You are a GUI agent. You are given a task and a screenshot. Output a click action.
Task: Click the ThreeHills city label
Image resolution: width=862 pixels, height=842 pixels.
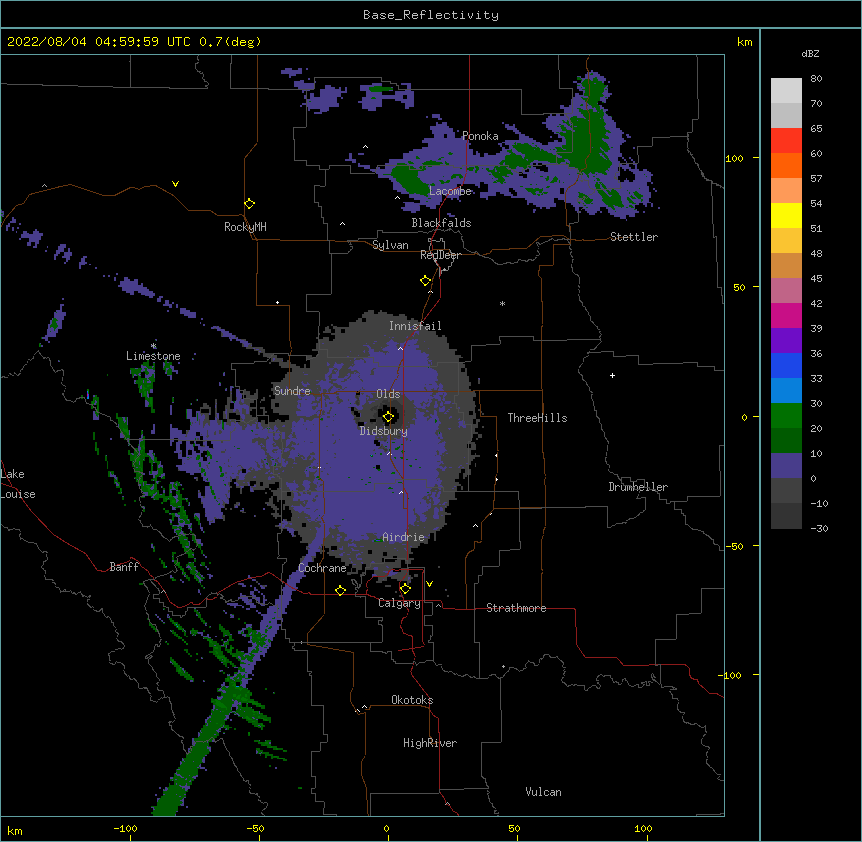(x=537, y=418)
